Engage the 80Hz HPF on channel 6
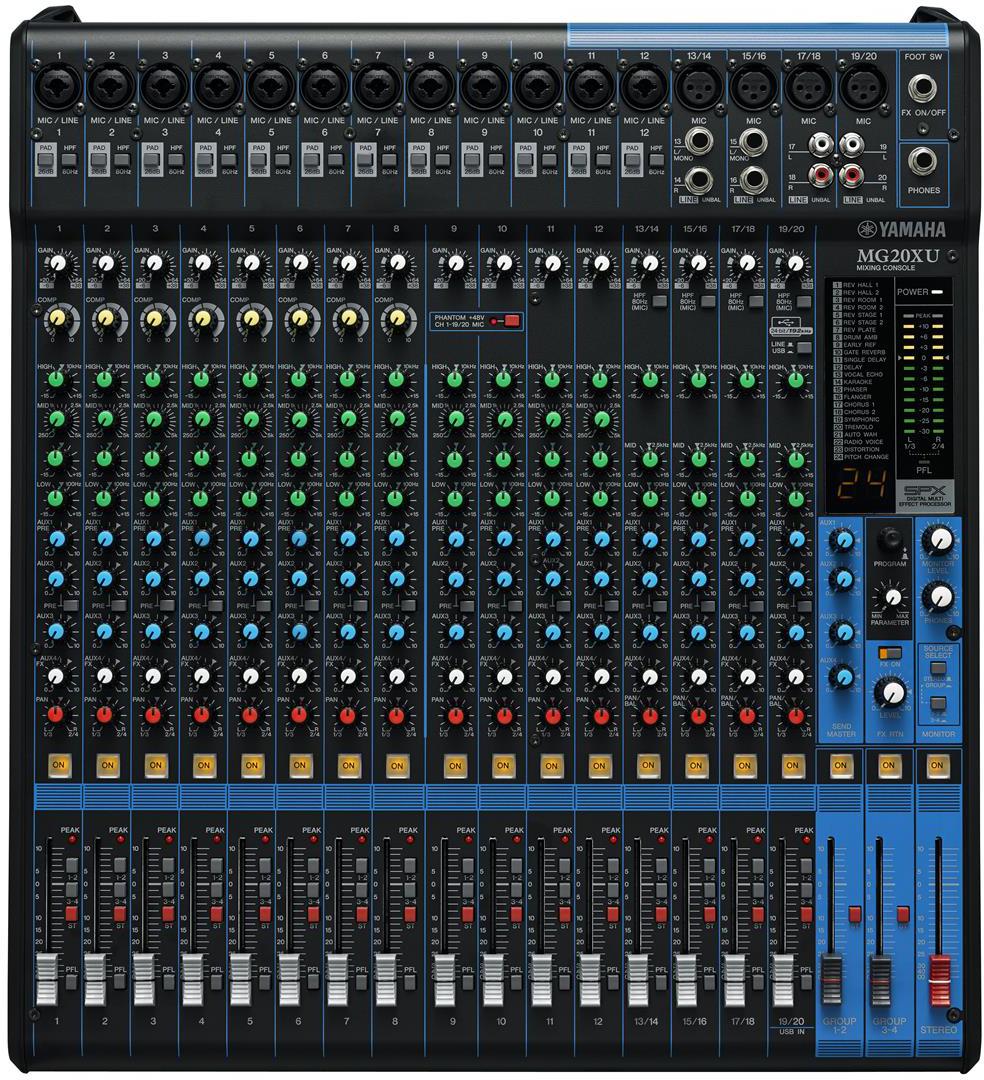Image resolution: width=984 pixels, height=1080 pixels. tap(336, 160)
